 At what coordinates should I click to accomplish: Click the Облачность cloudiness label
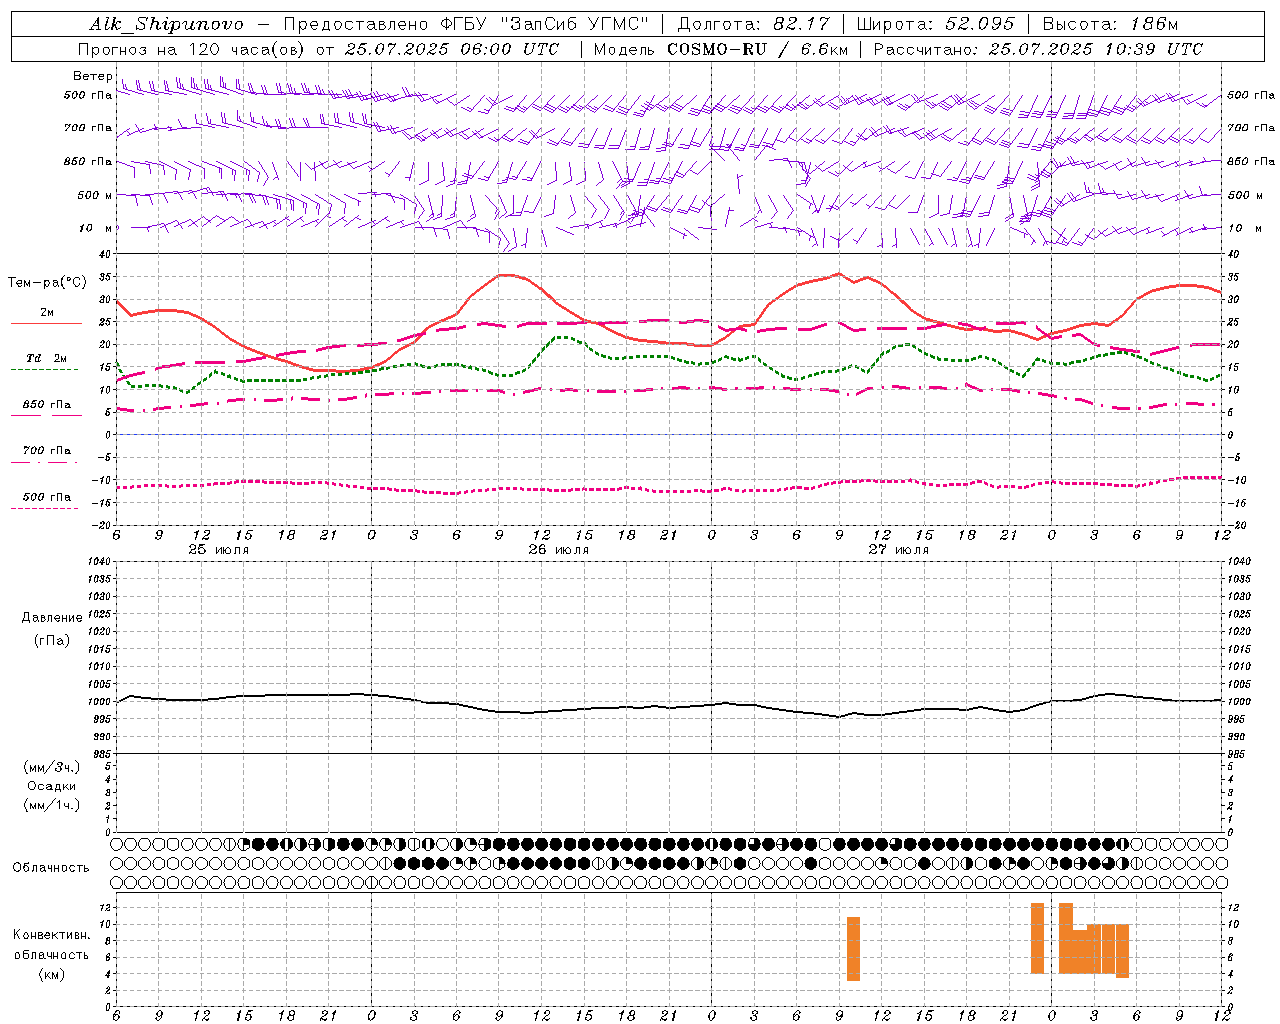click(51, 867)
